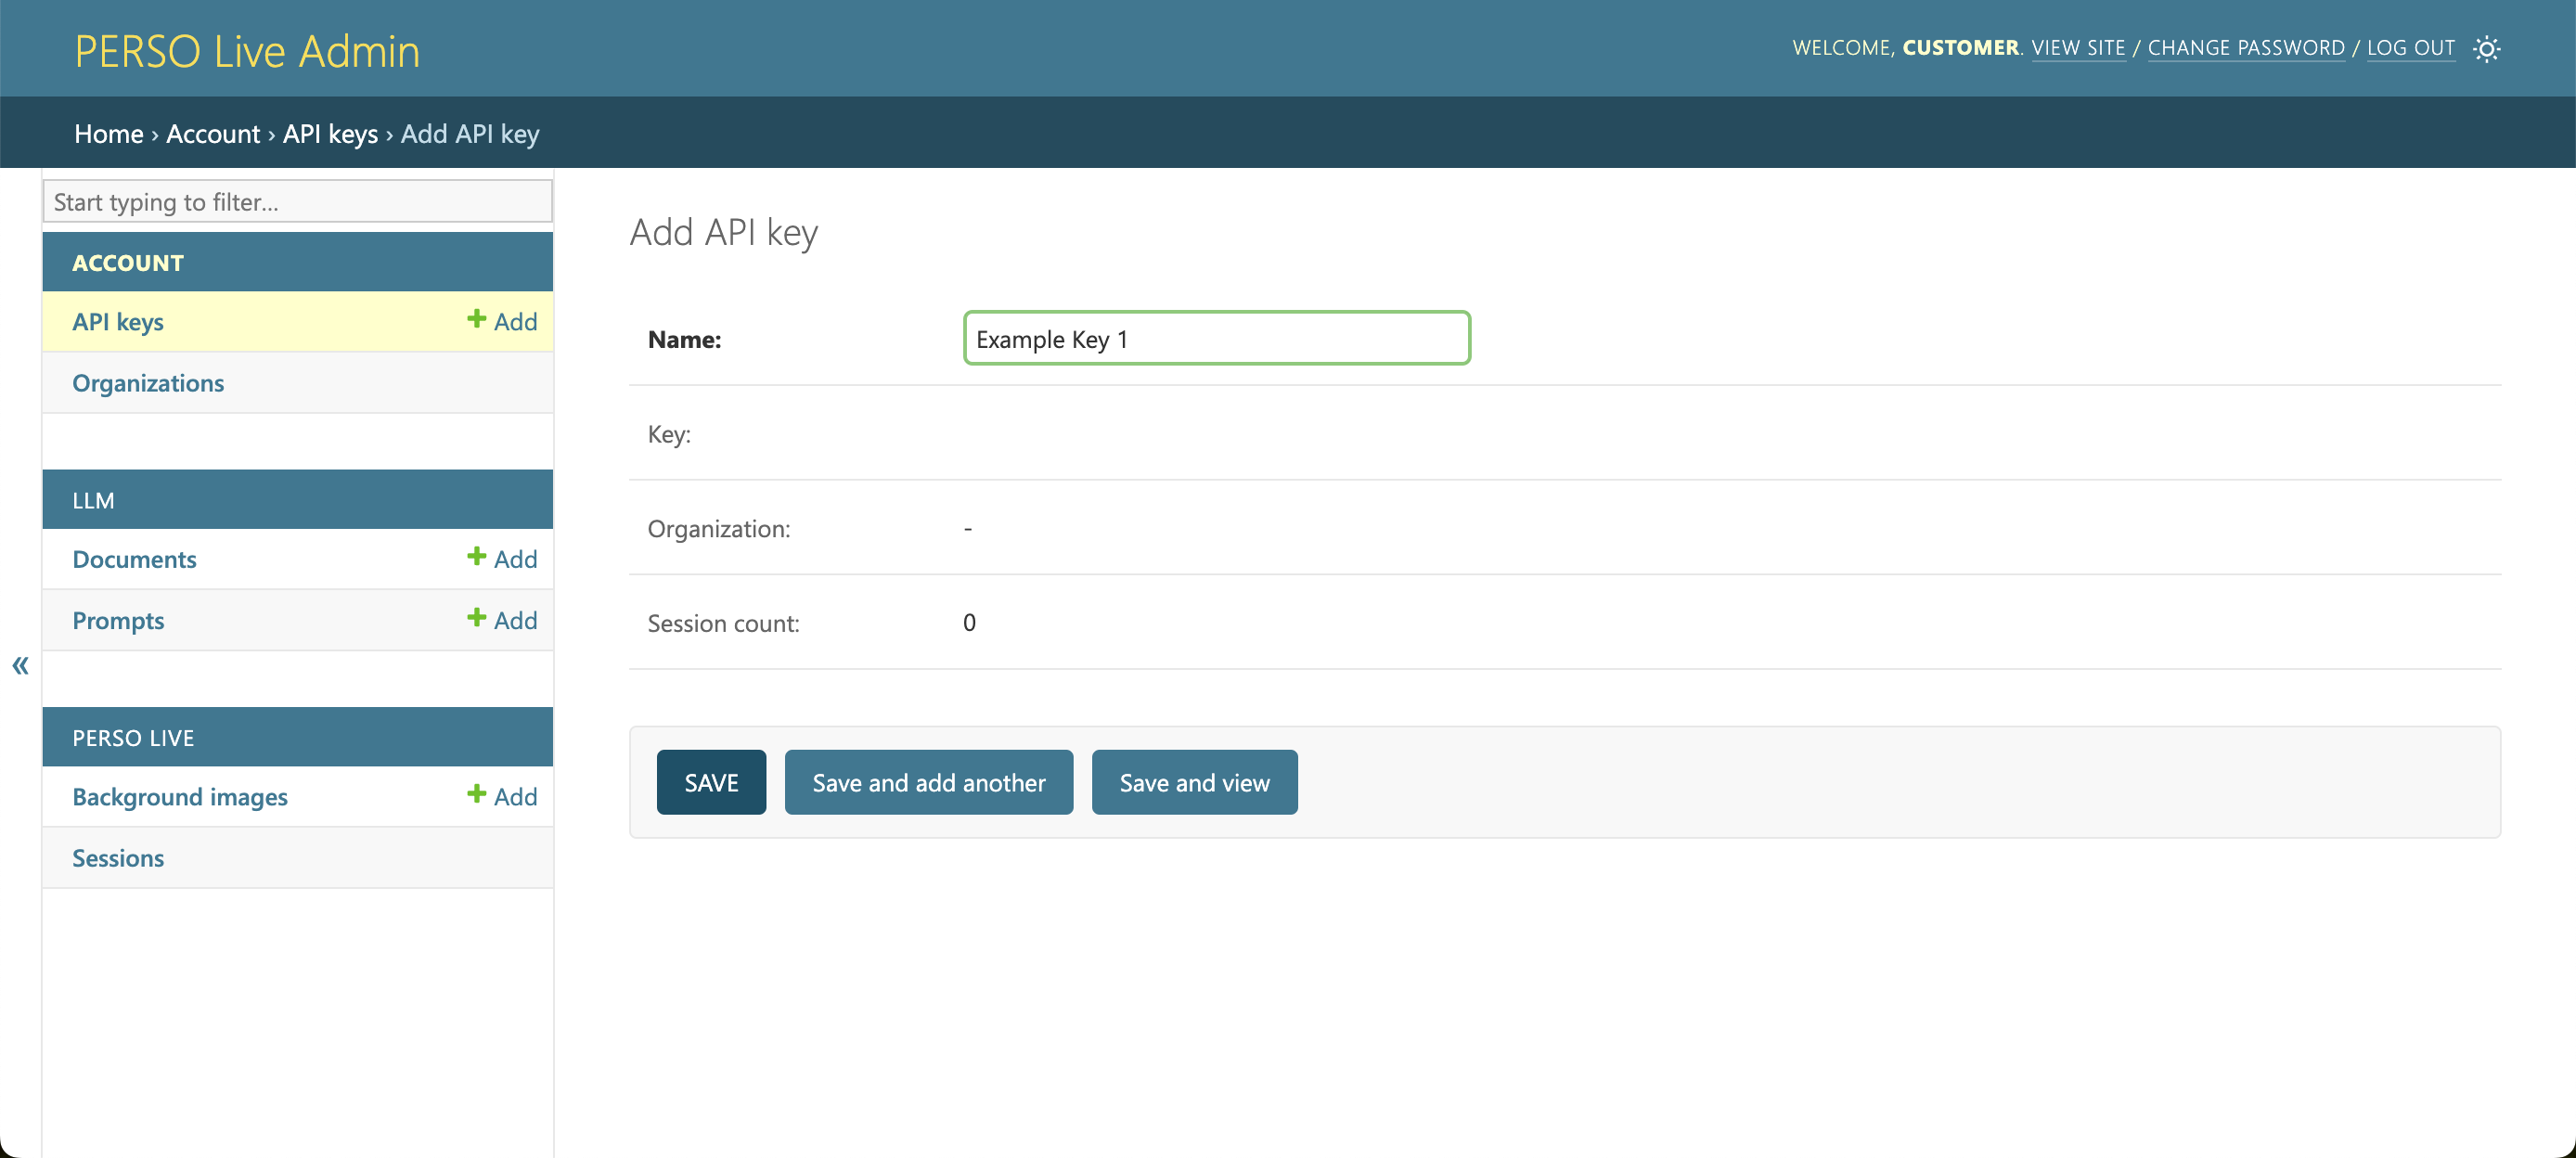Click inside the Name input field
The height and width of the screenshot is (1158, 2576).
point(1215,338)
